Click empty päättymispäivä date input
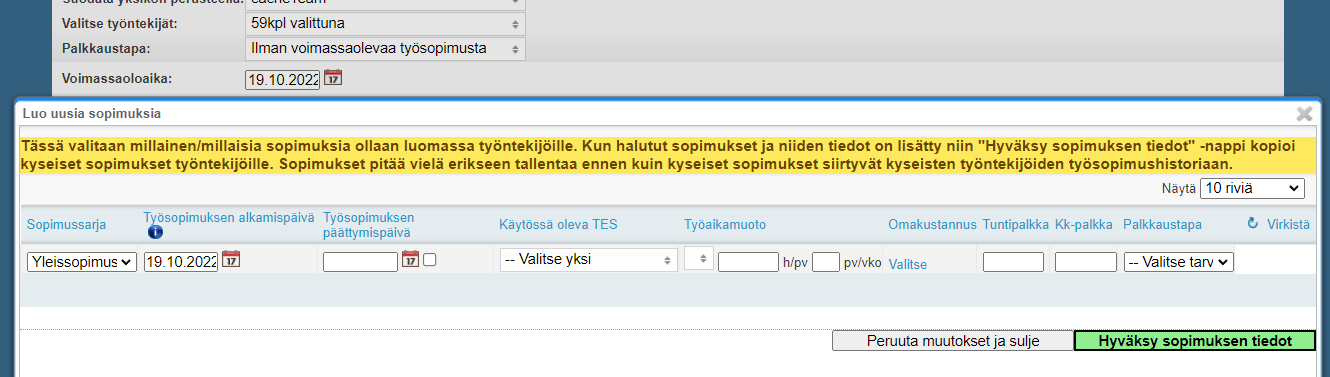 point(361,262)
